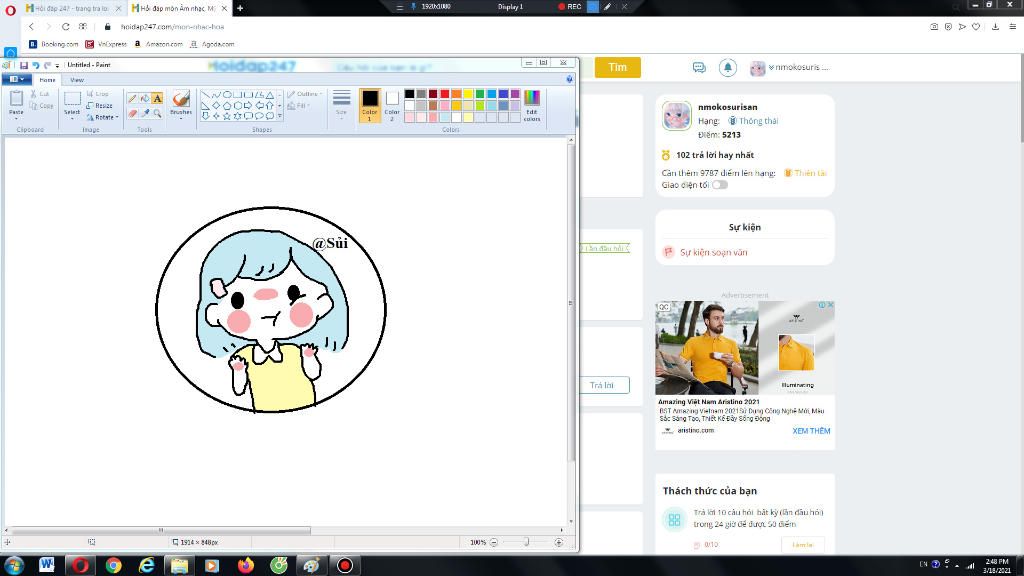This screenshot has width=1024, height=576.
Task: Open the Booking.com bookmark
Action: [54, 44]
